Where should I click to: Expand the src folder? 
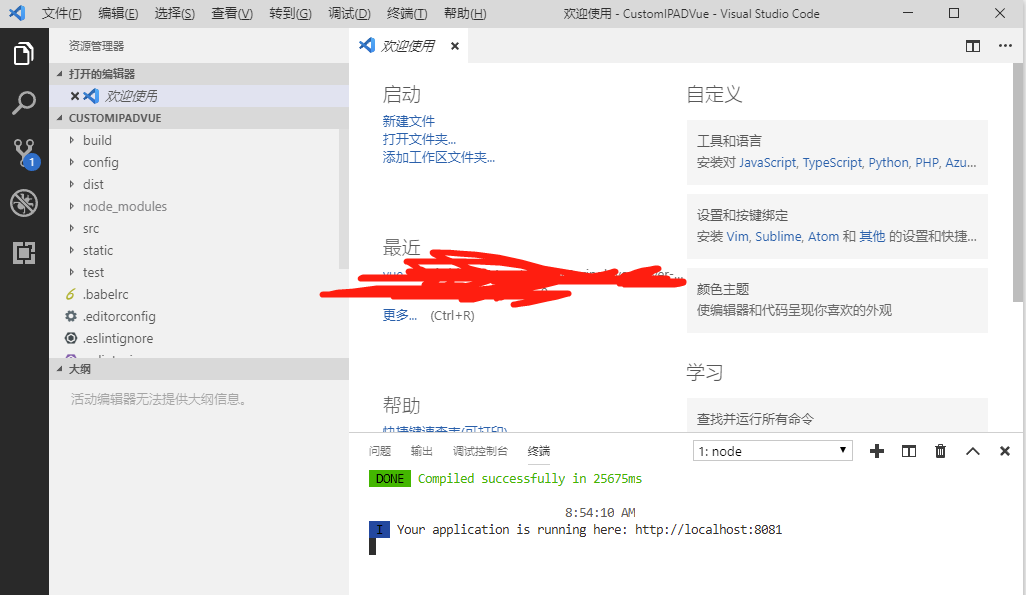[72, 228]
